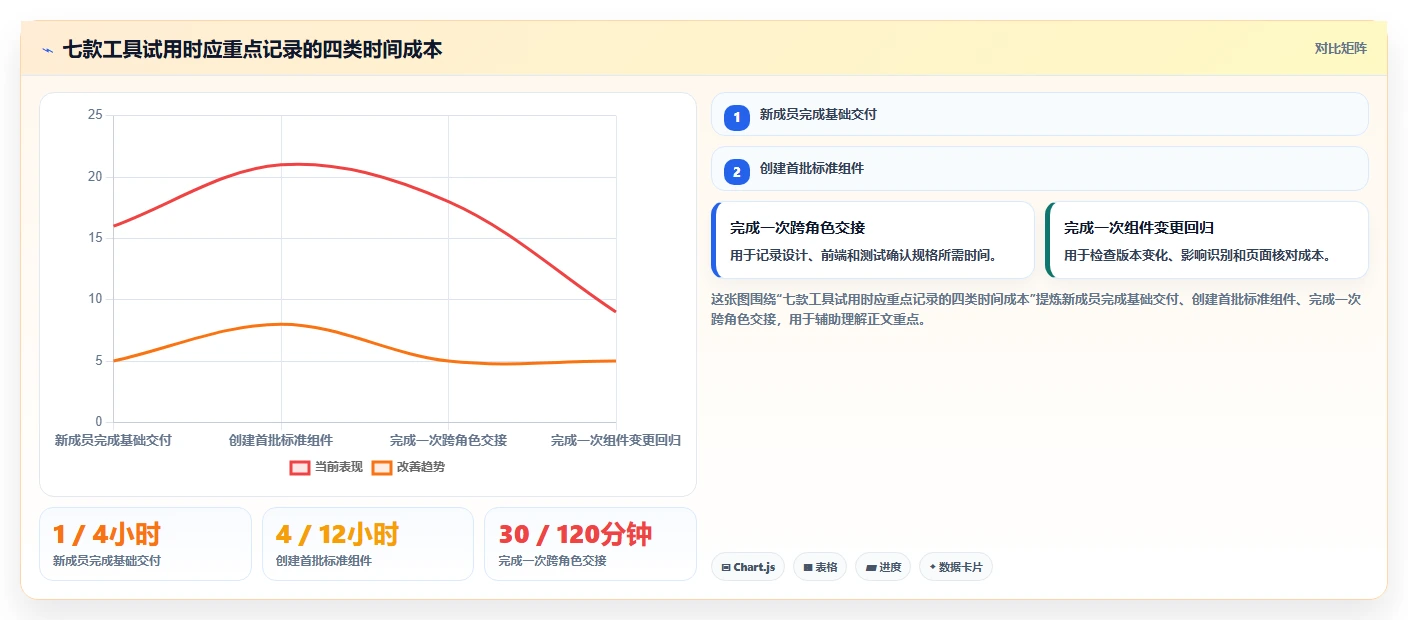Image resolution: width=1408 pixels, height=620 pixels.
Task: Click the 1 / 4小时 stat value
Action: point(106,535)
